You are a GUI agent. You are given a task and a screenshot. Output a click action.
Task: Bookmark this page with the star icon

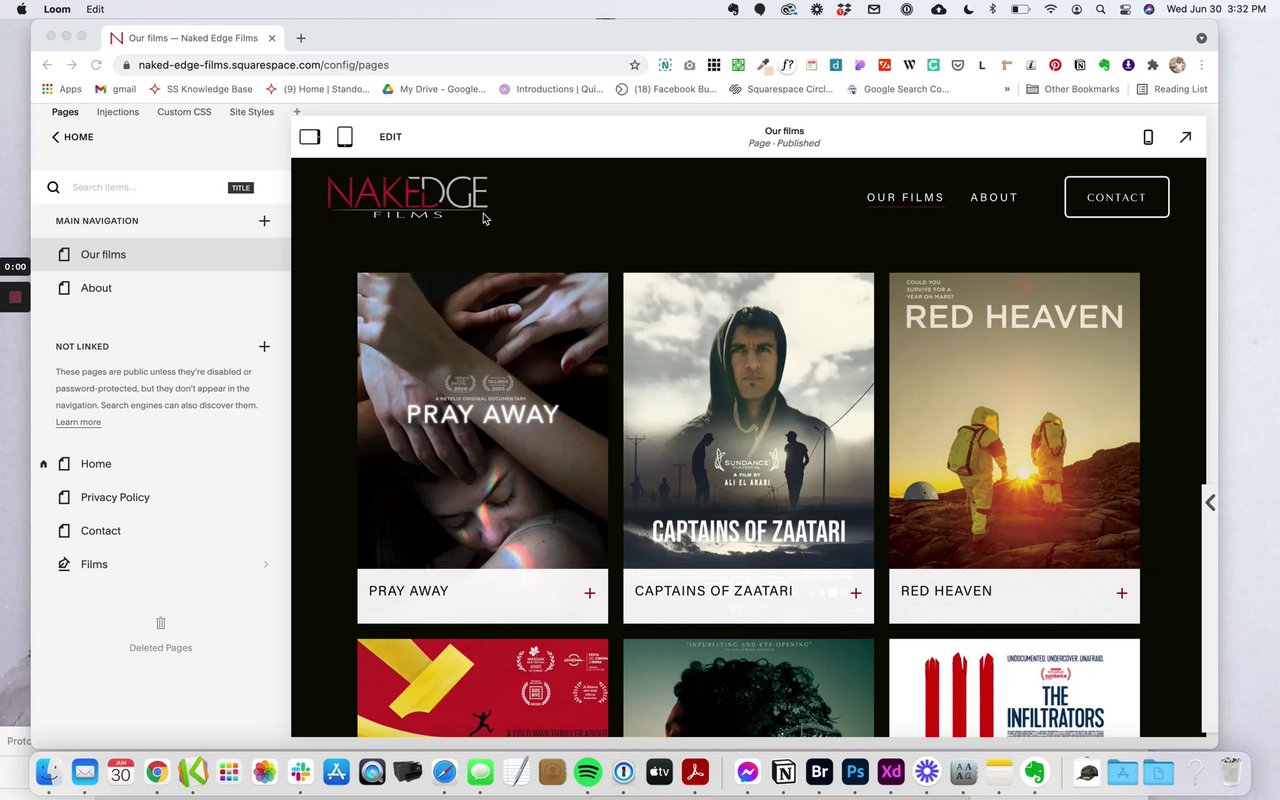(x=634, y=65)
